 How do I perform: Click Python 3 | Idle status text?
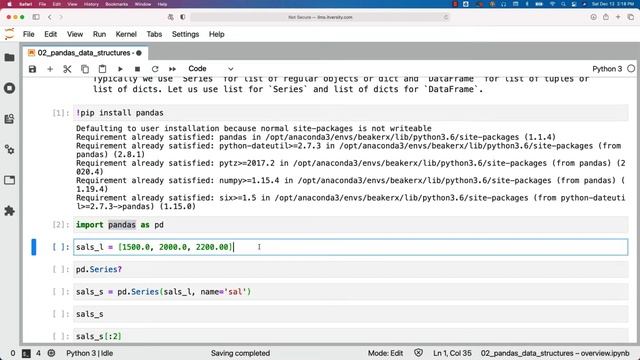coord(89,353)
